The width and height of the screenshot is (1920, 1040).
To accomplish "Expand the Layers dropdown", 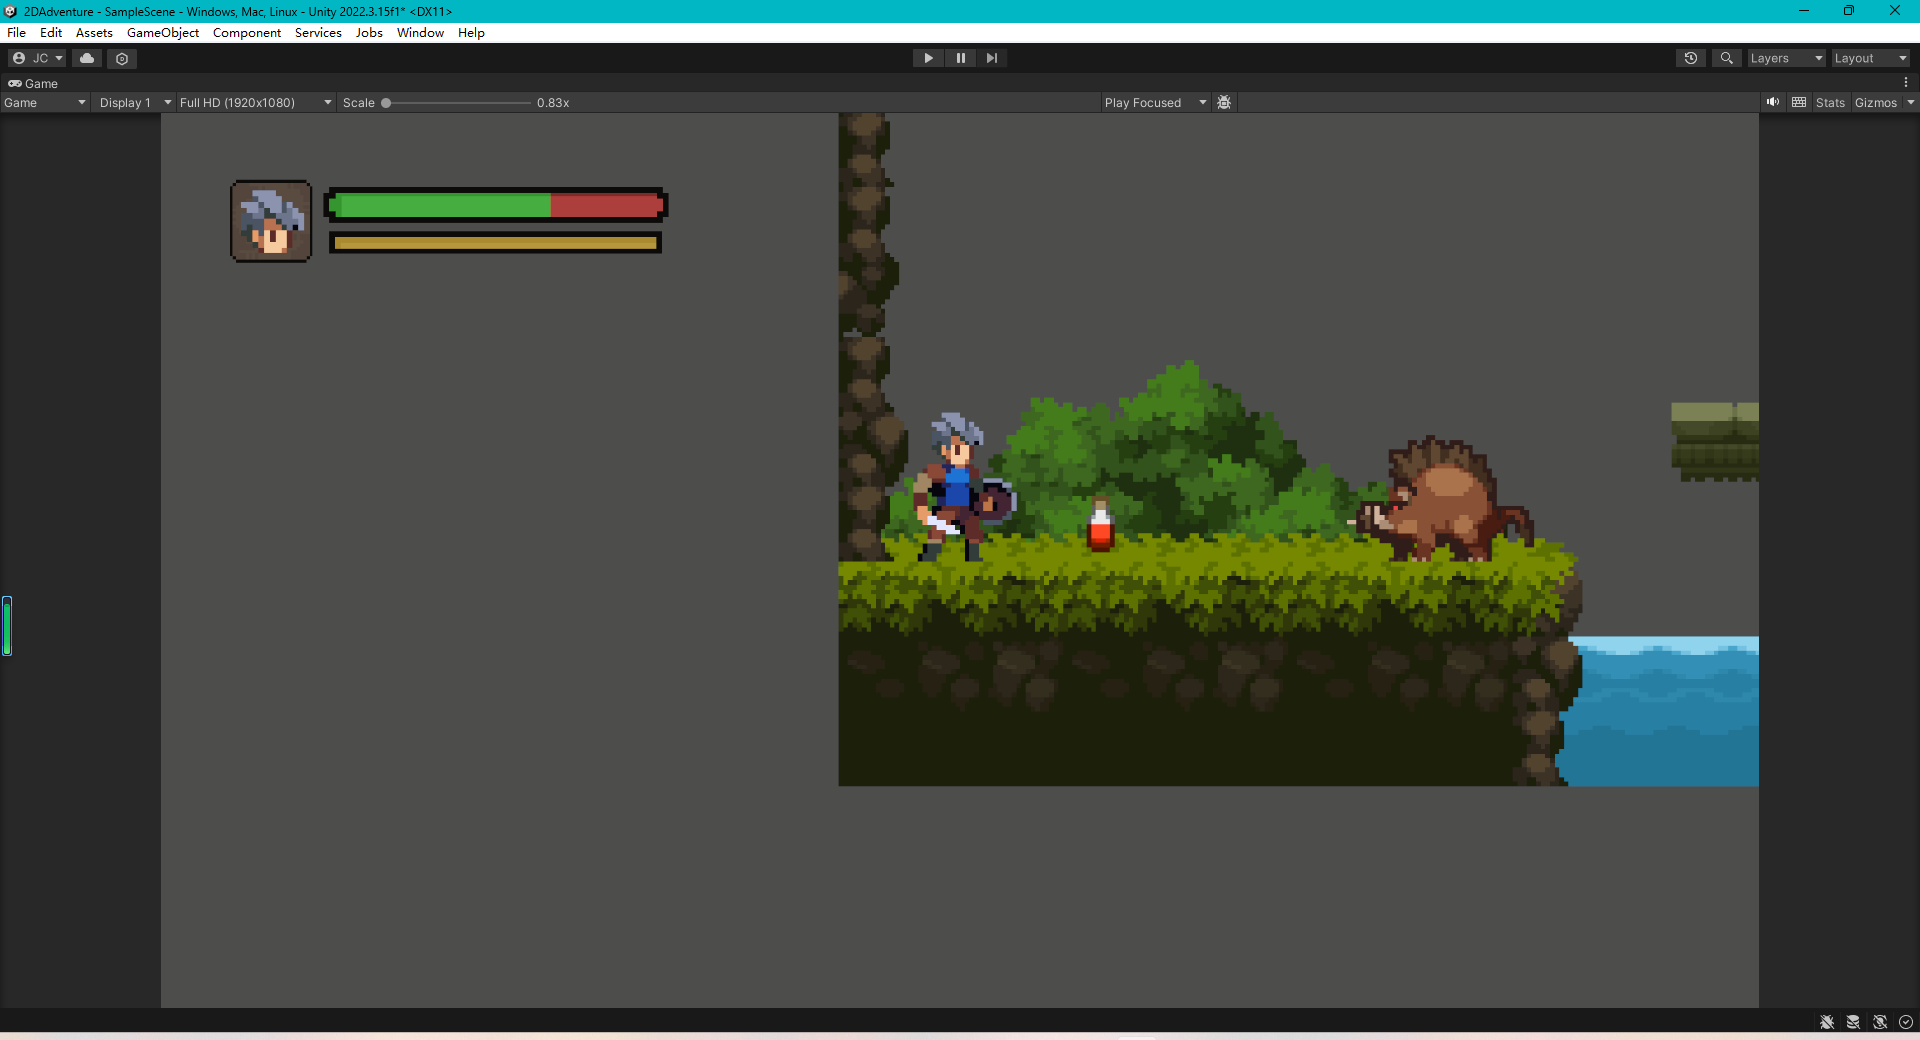I will [1786, 58].
